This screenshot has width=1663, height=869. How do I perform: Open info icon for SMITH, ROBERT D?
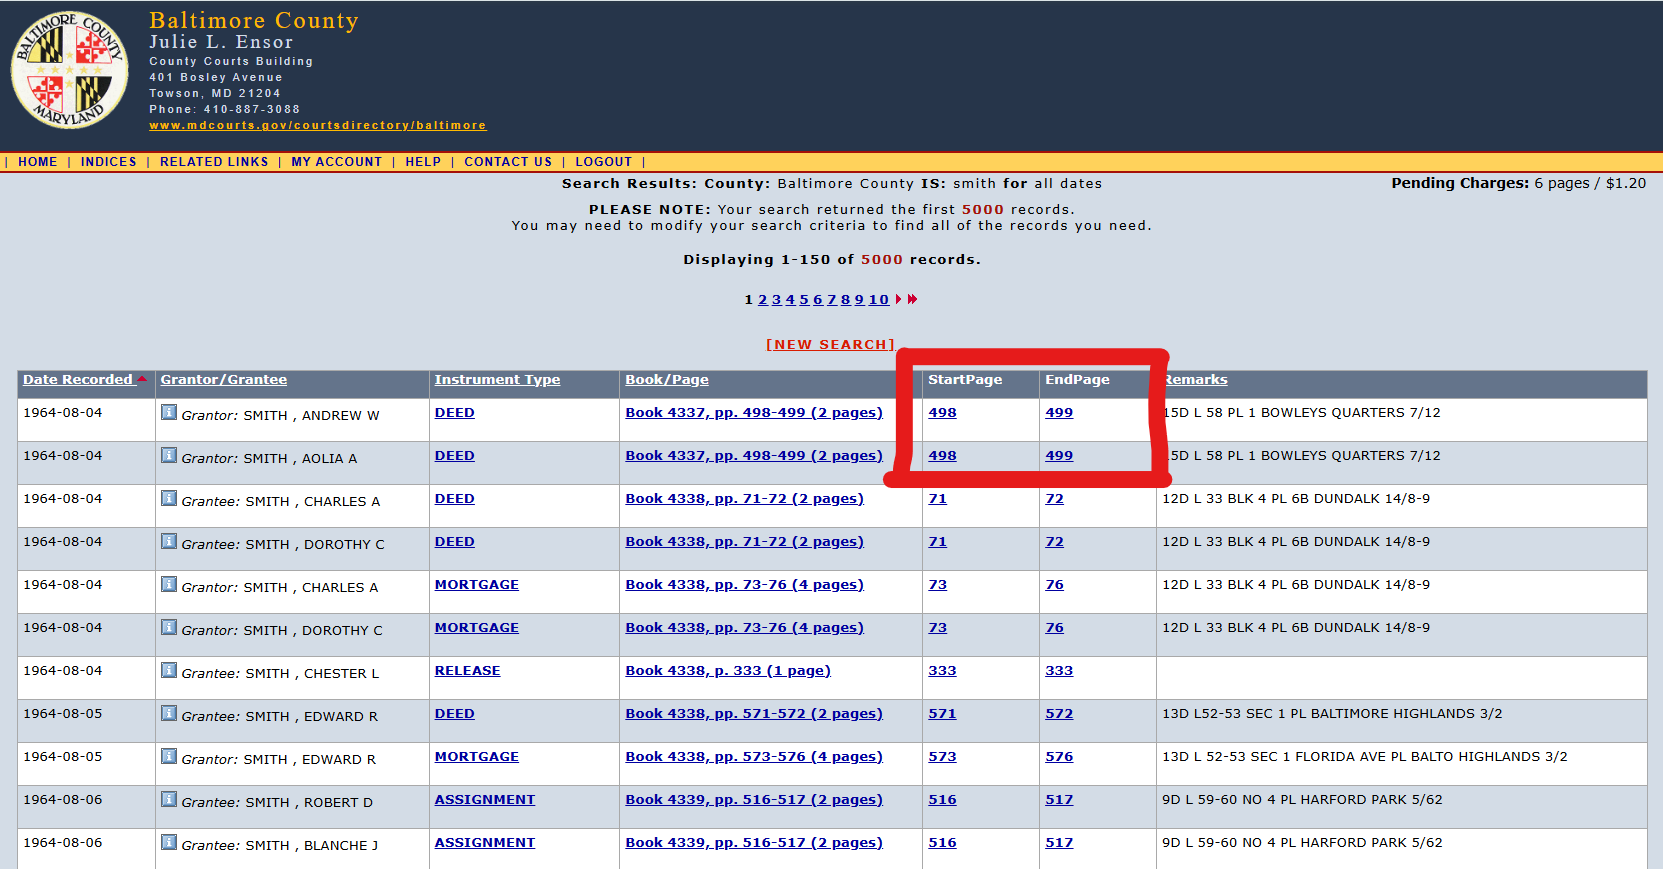pos(169,799)
